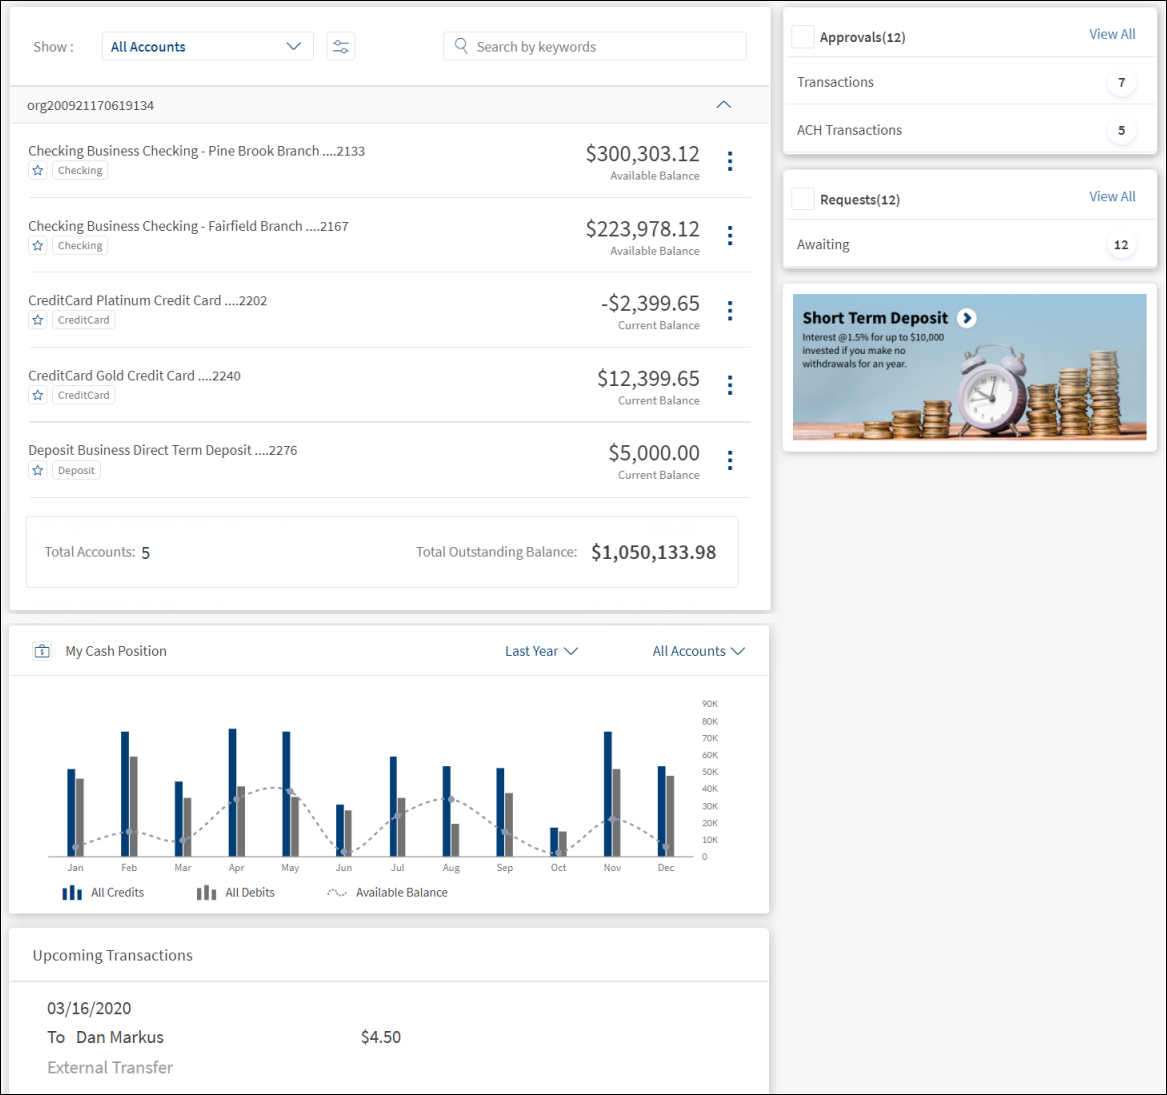The image size is (1167, 1095).
Task: Star the Platinum Credit Card account
Action: pyautogui.click(x=38, y=320)
